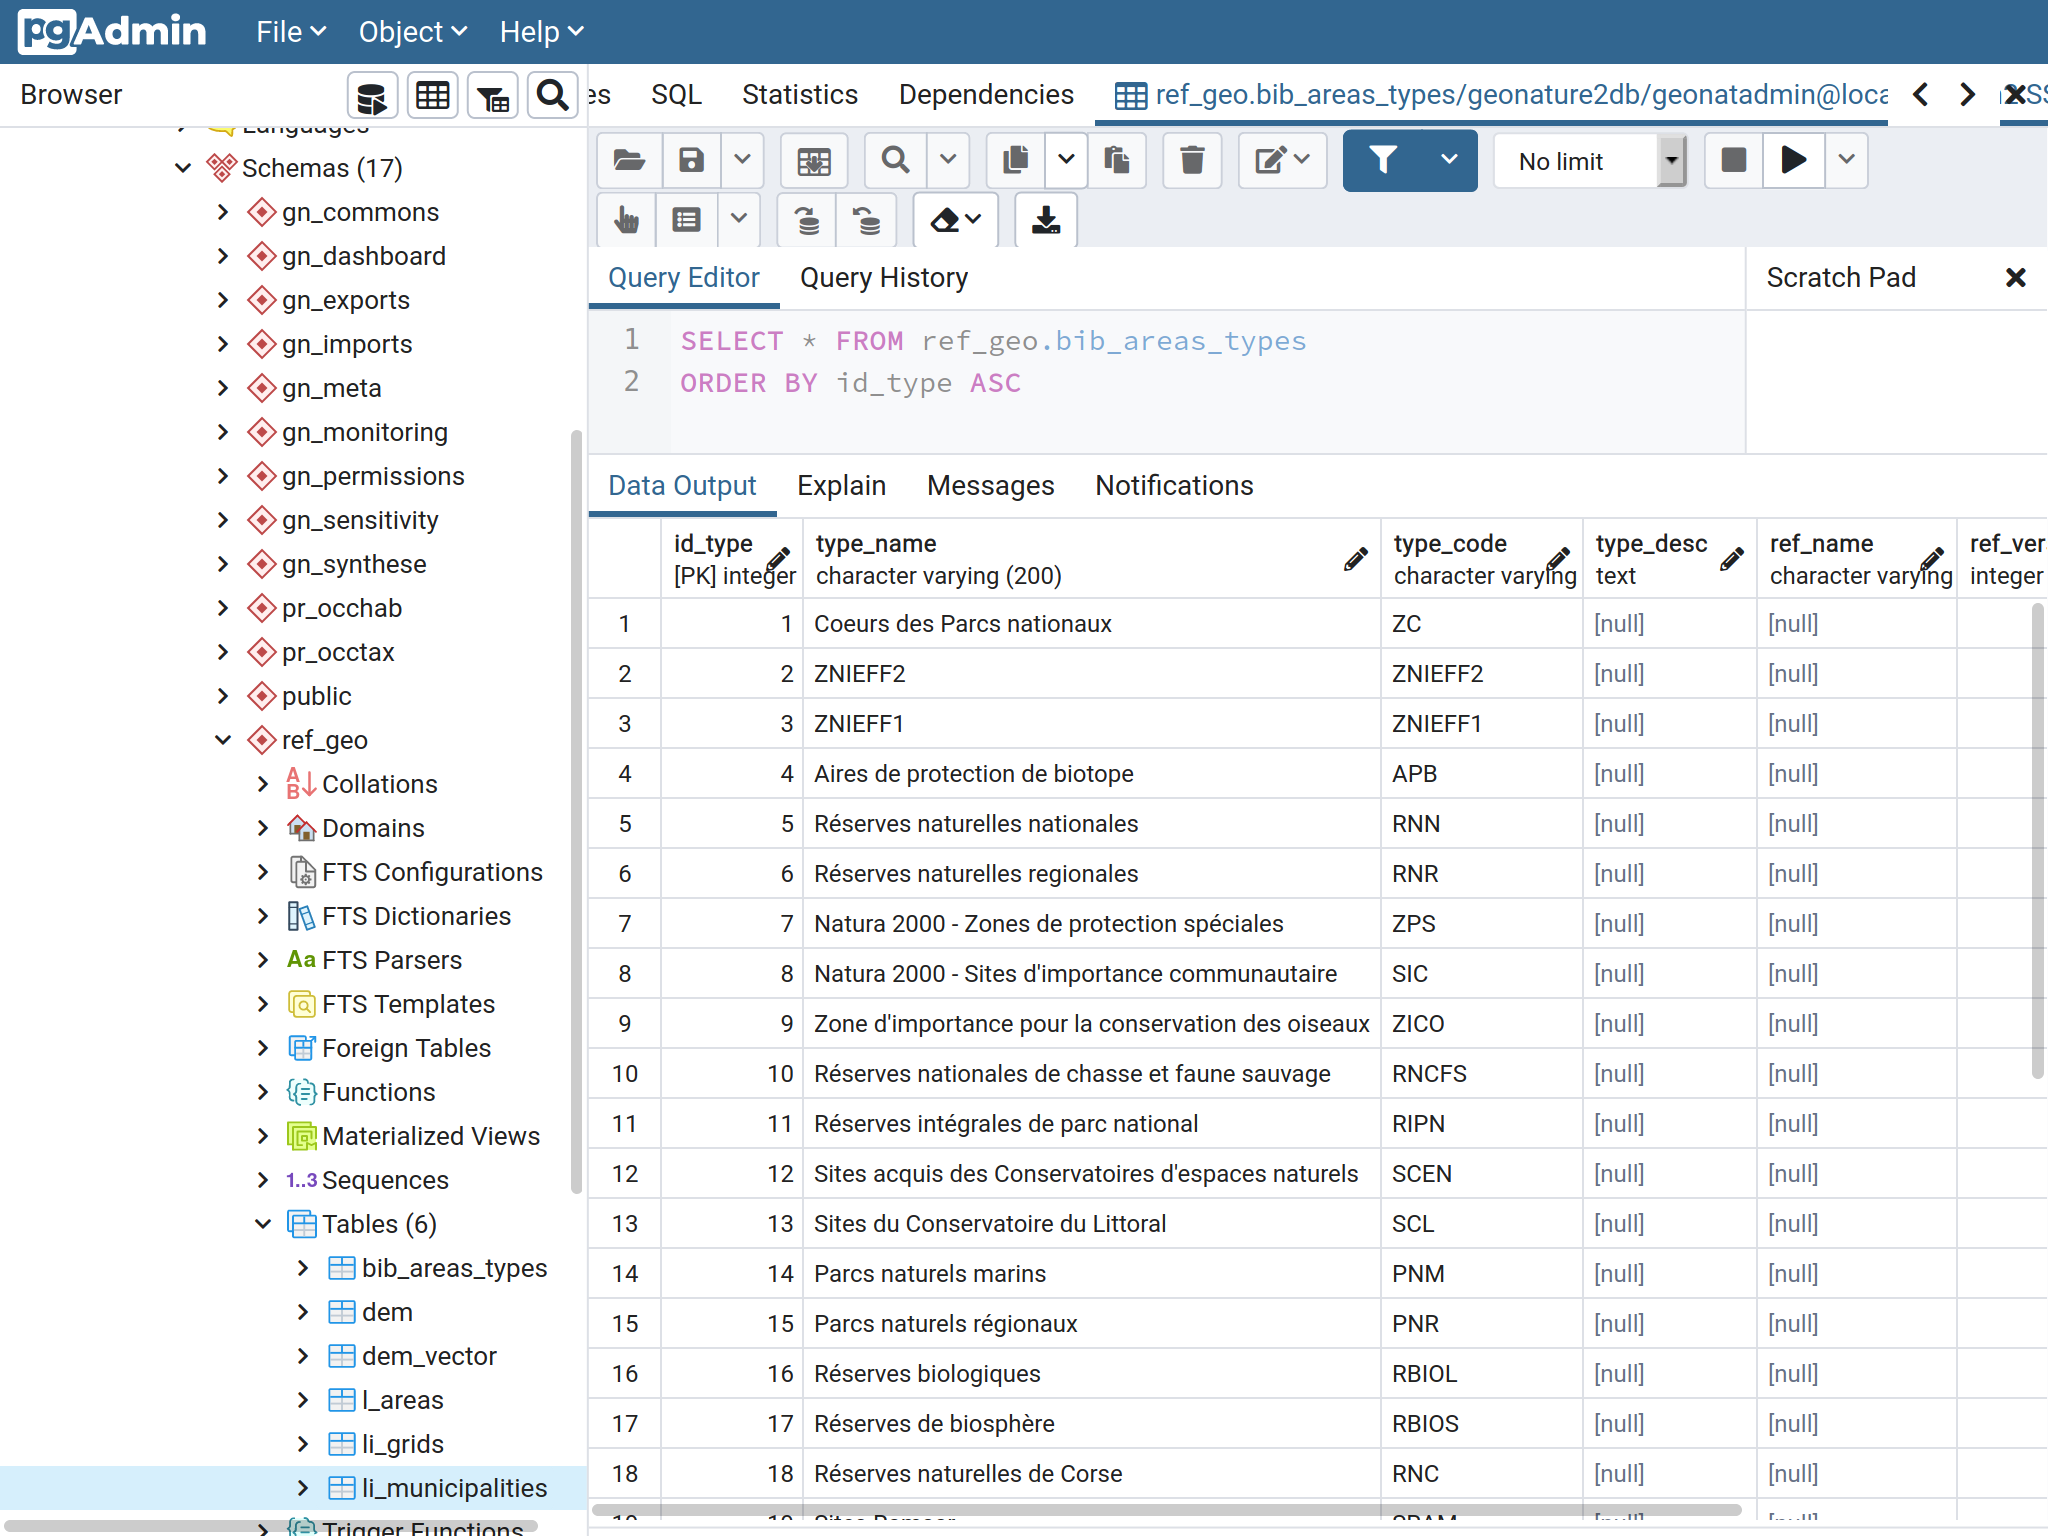2048x1536 pixels.
Task: Click the Paste rows icon
Action: 1117,160
